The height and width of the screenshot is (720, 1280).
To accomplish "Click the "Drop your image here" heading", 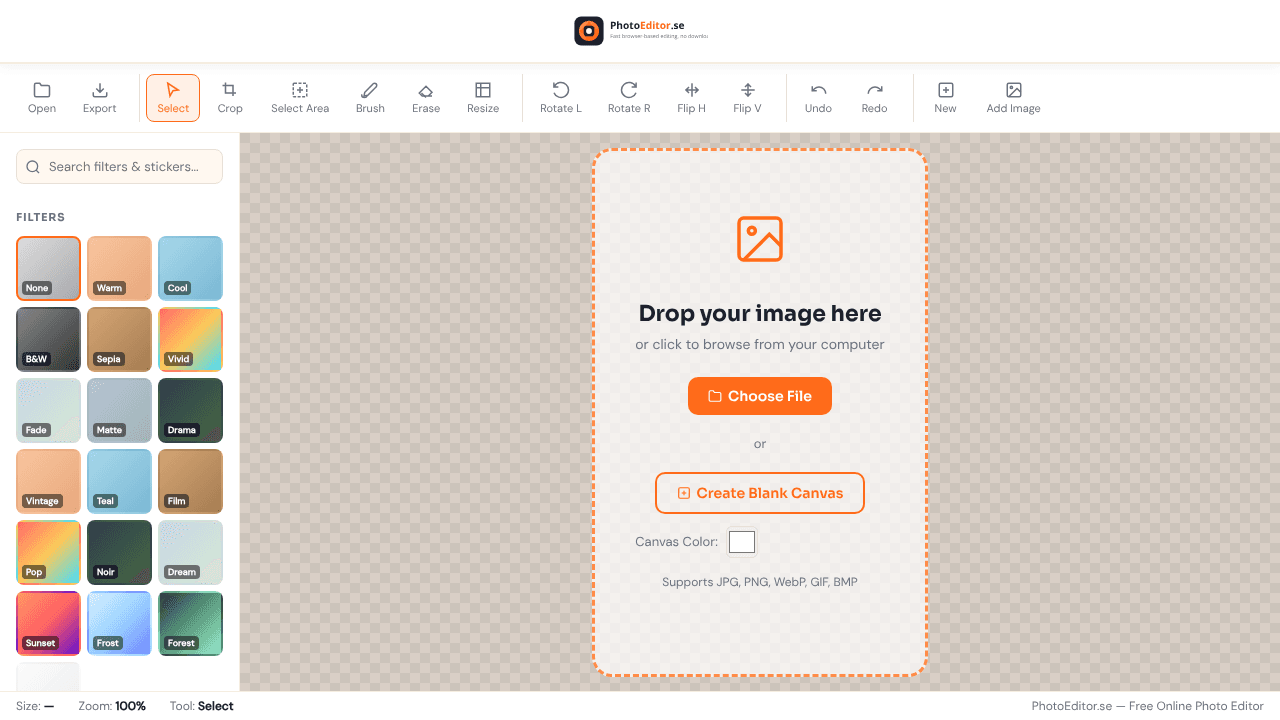I will (760, 313).
